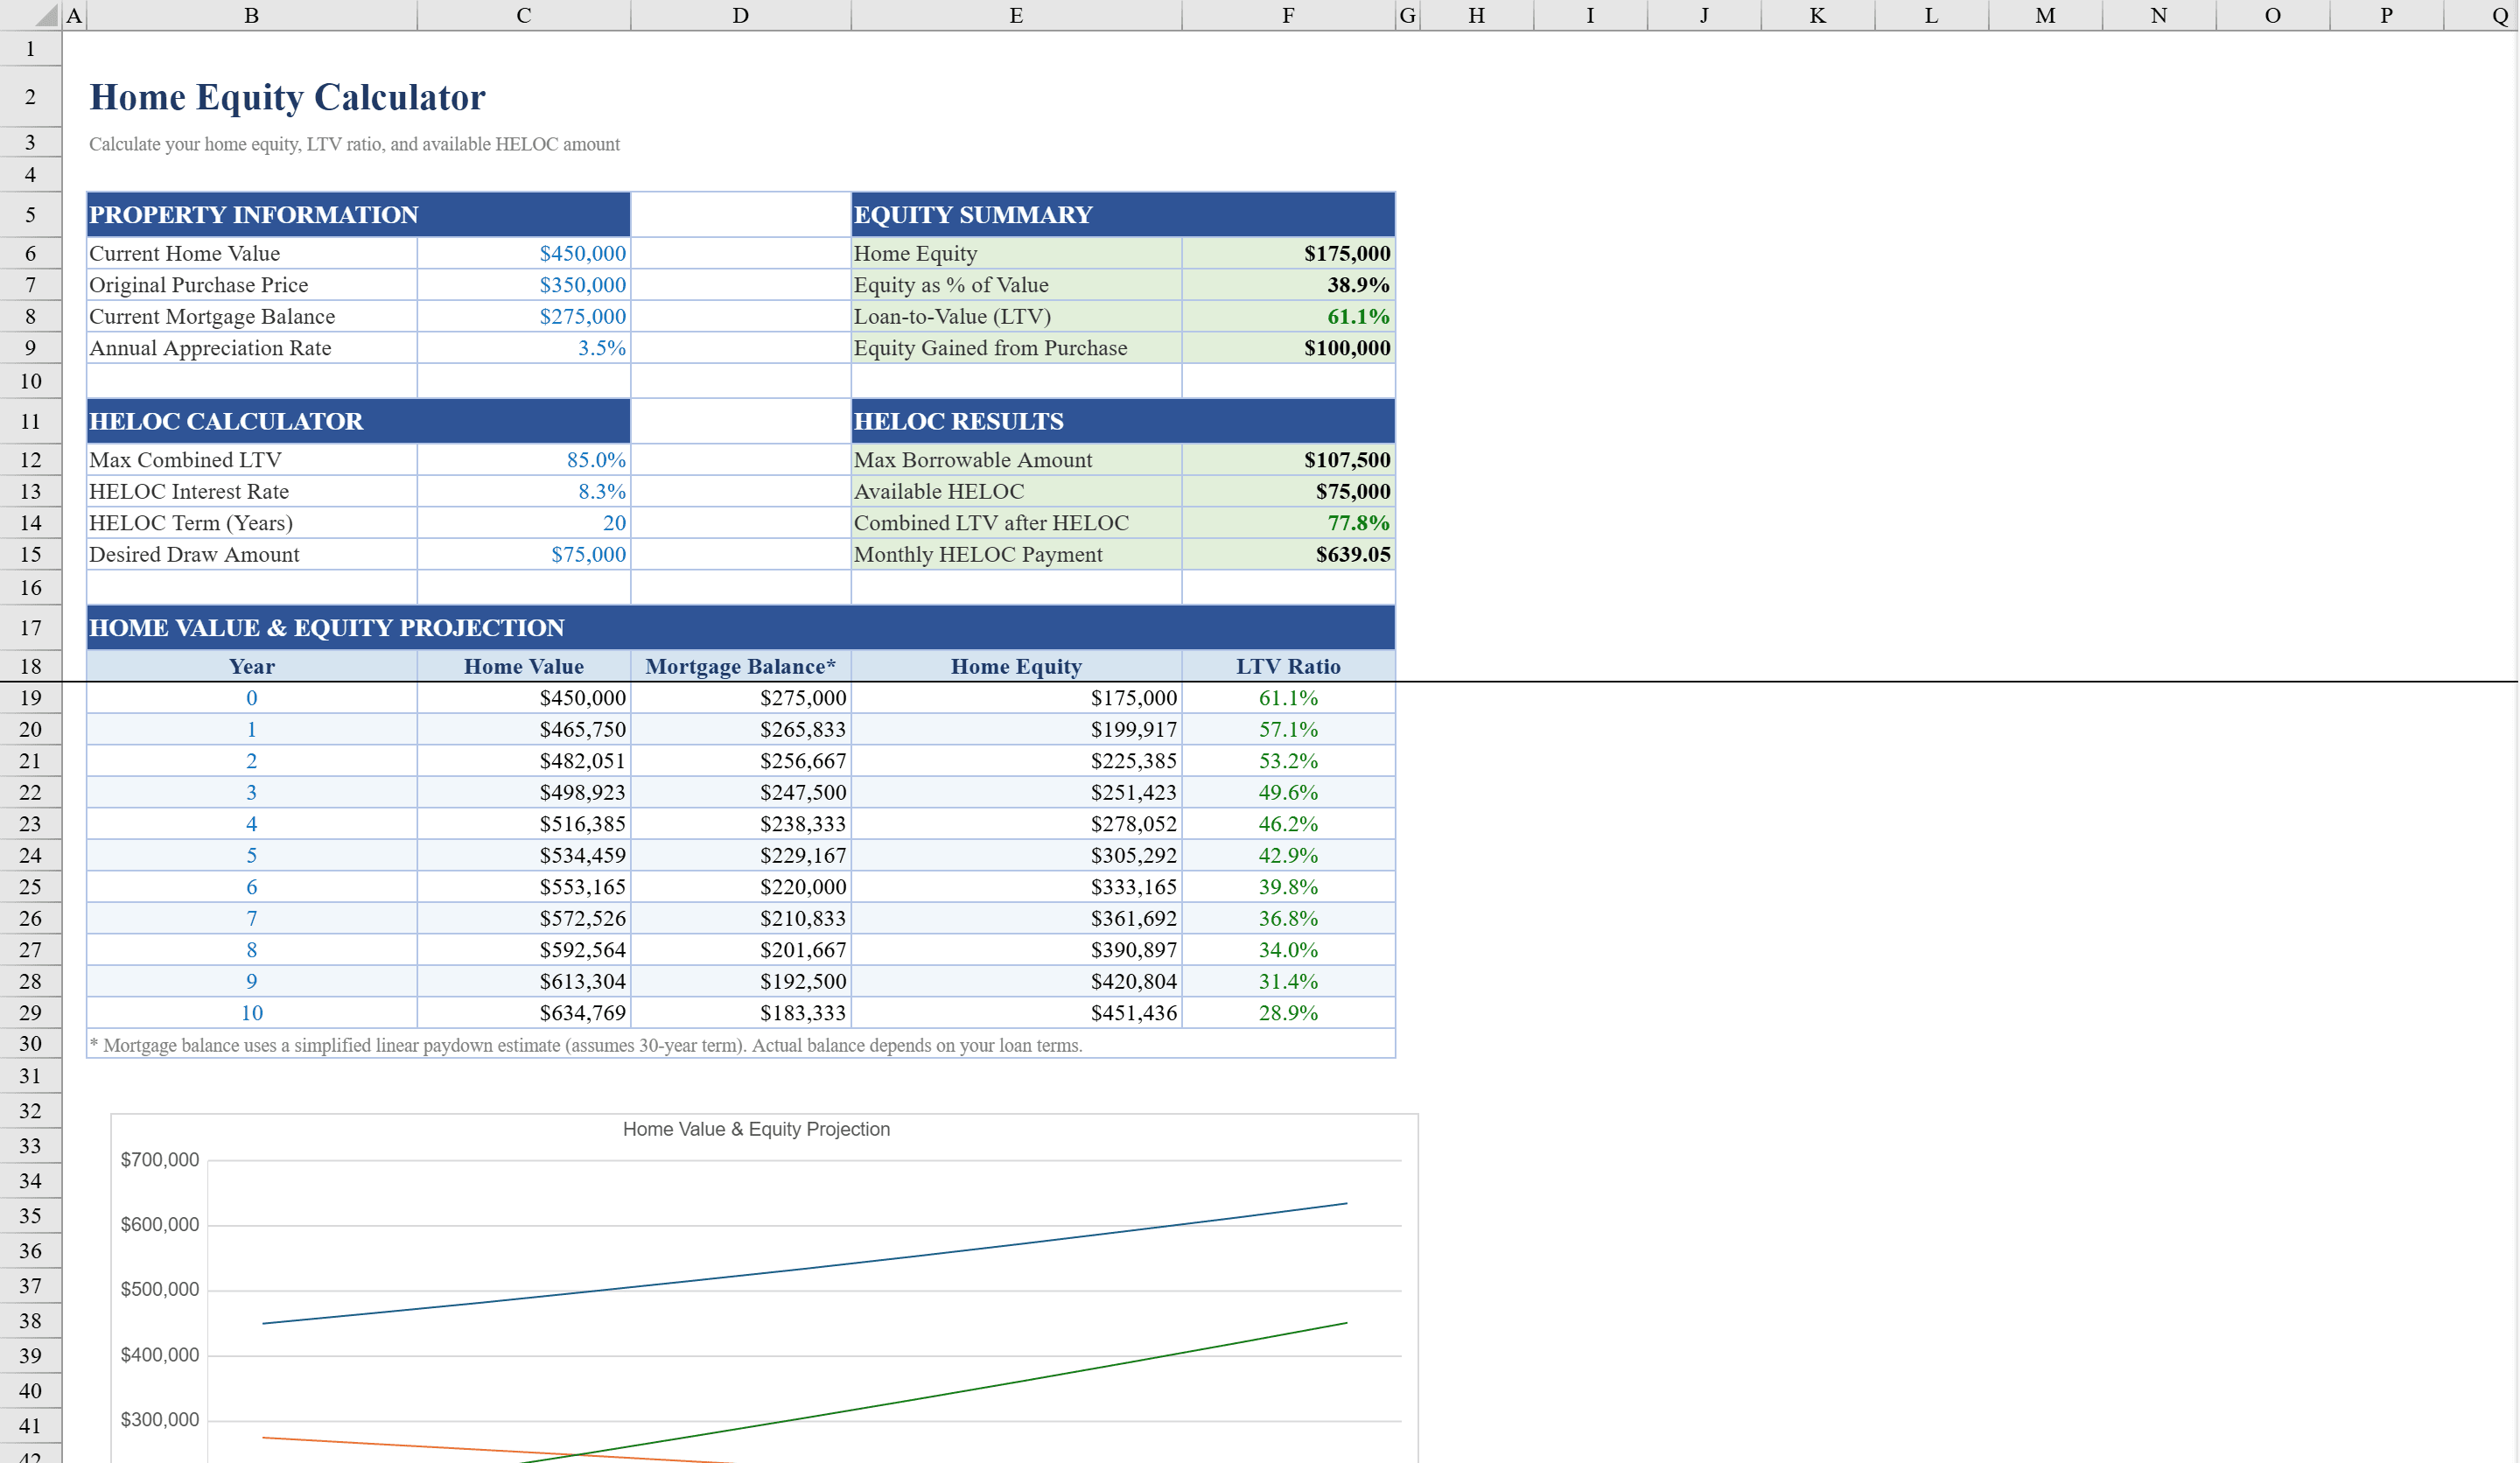This screenshot has width=2520, height=1463.
Task: Click the Mortgage Balance* column heading
Action: [741, 666]
